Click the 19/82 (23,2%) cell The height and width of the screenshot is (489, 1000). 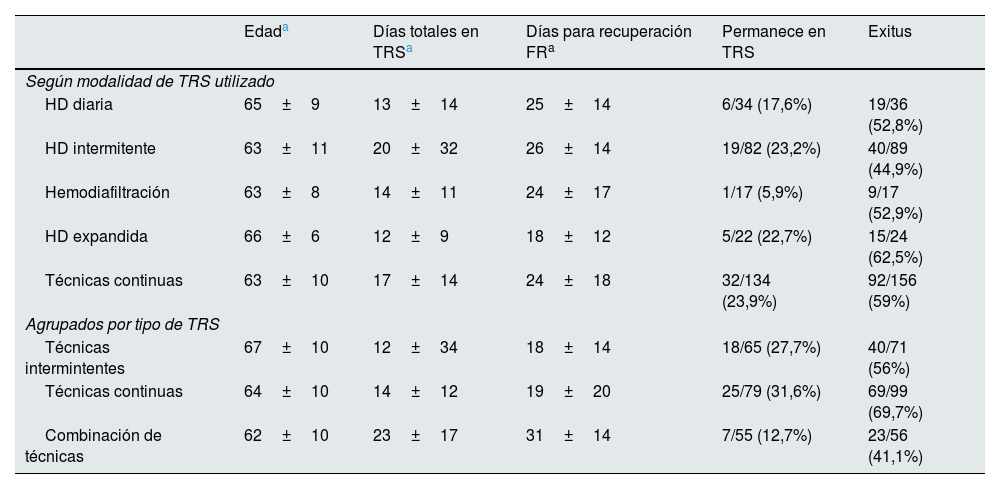pos(771,148)
